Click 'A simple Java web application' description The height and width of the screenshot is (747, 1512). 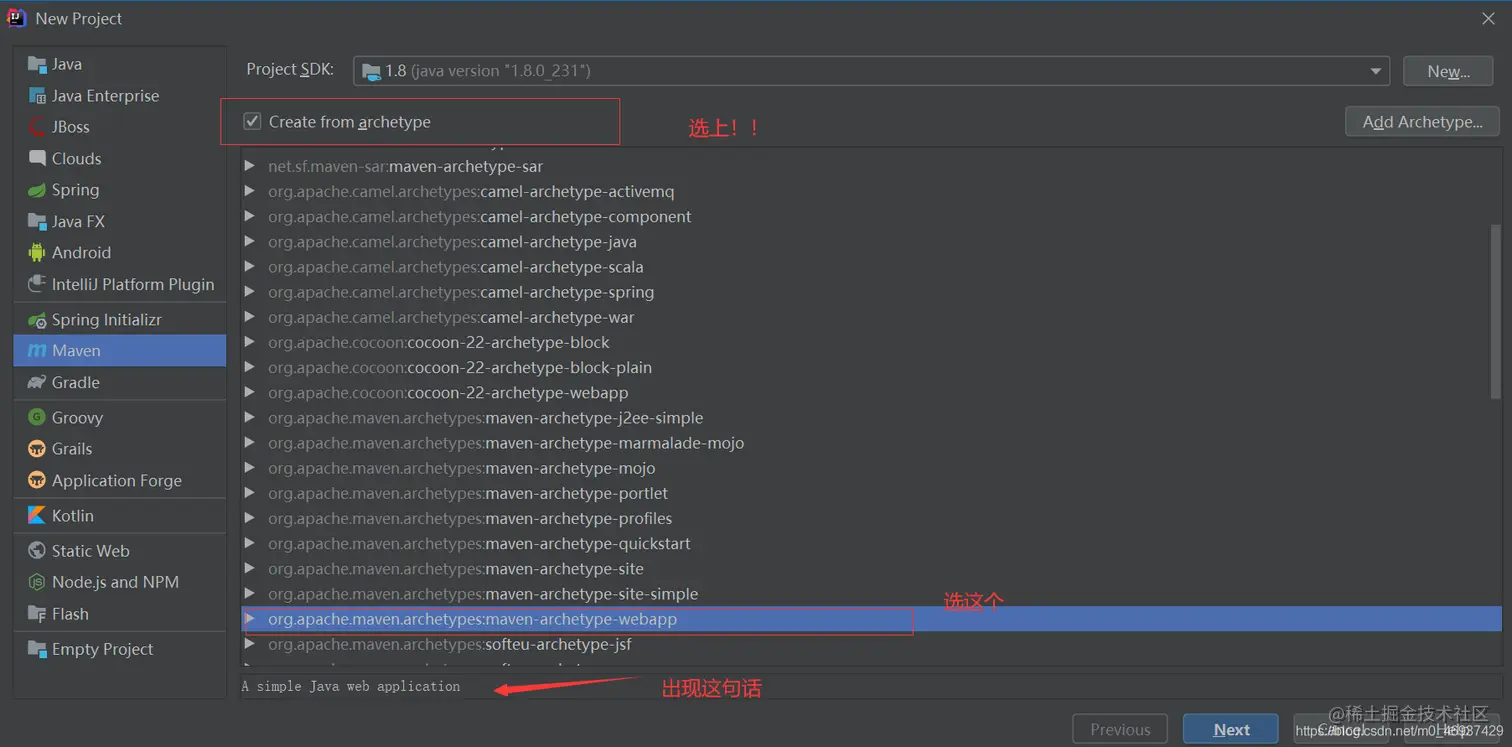(x=351, y=687)
